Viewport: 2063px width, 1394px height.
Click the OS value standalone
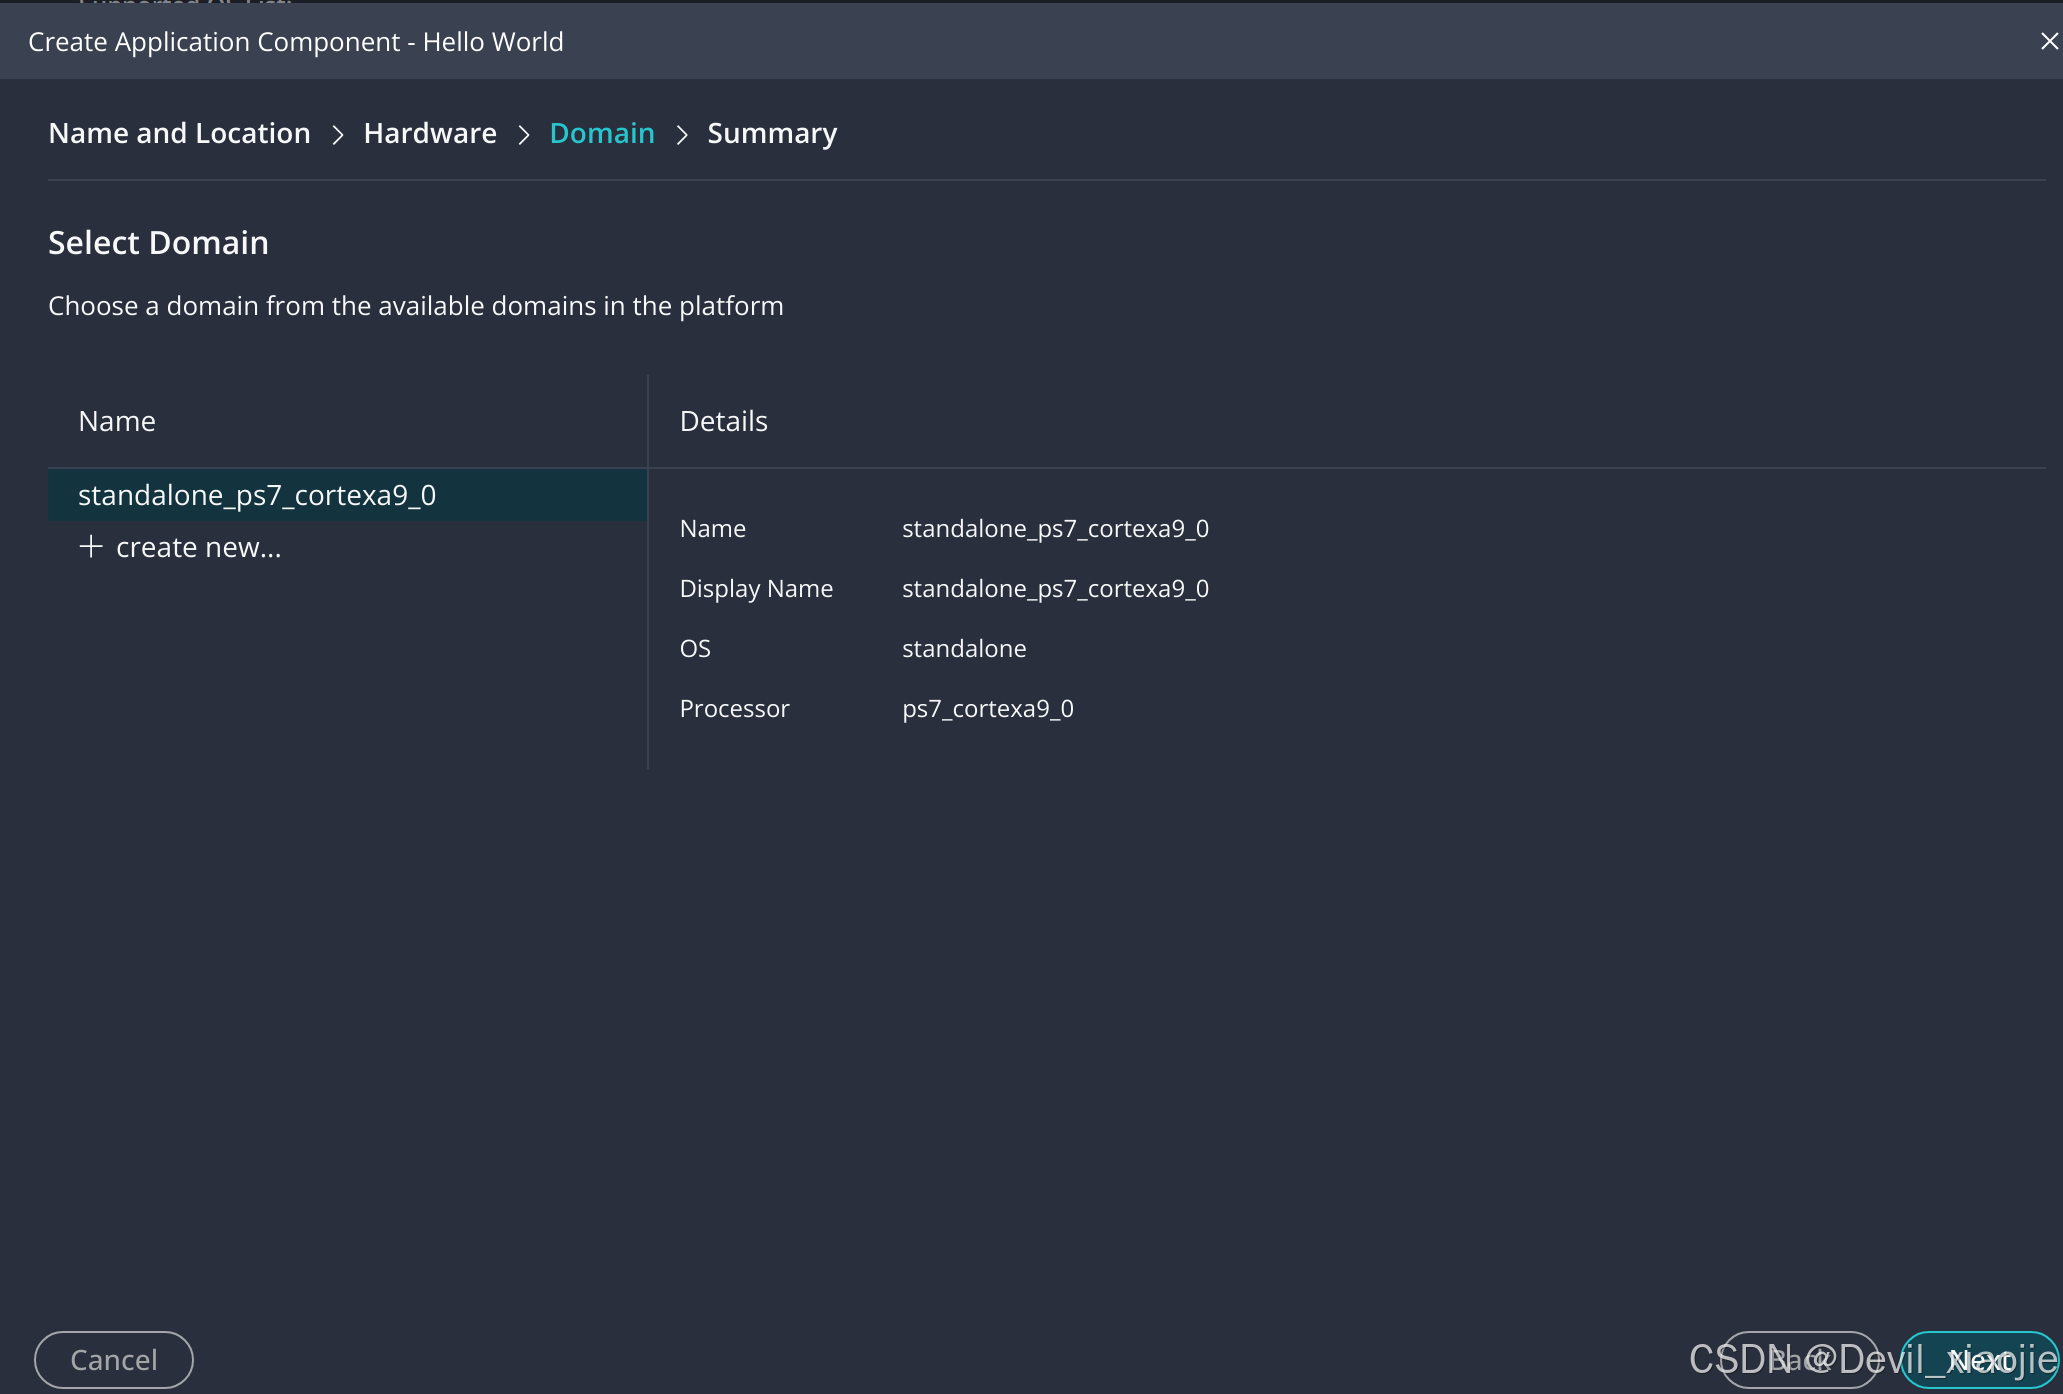[x=964, y=649]
